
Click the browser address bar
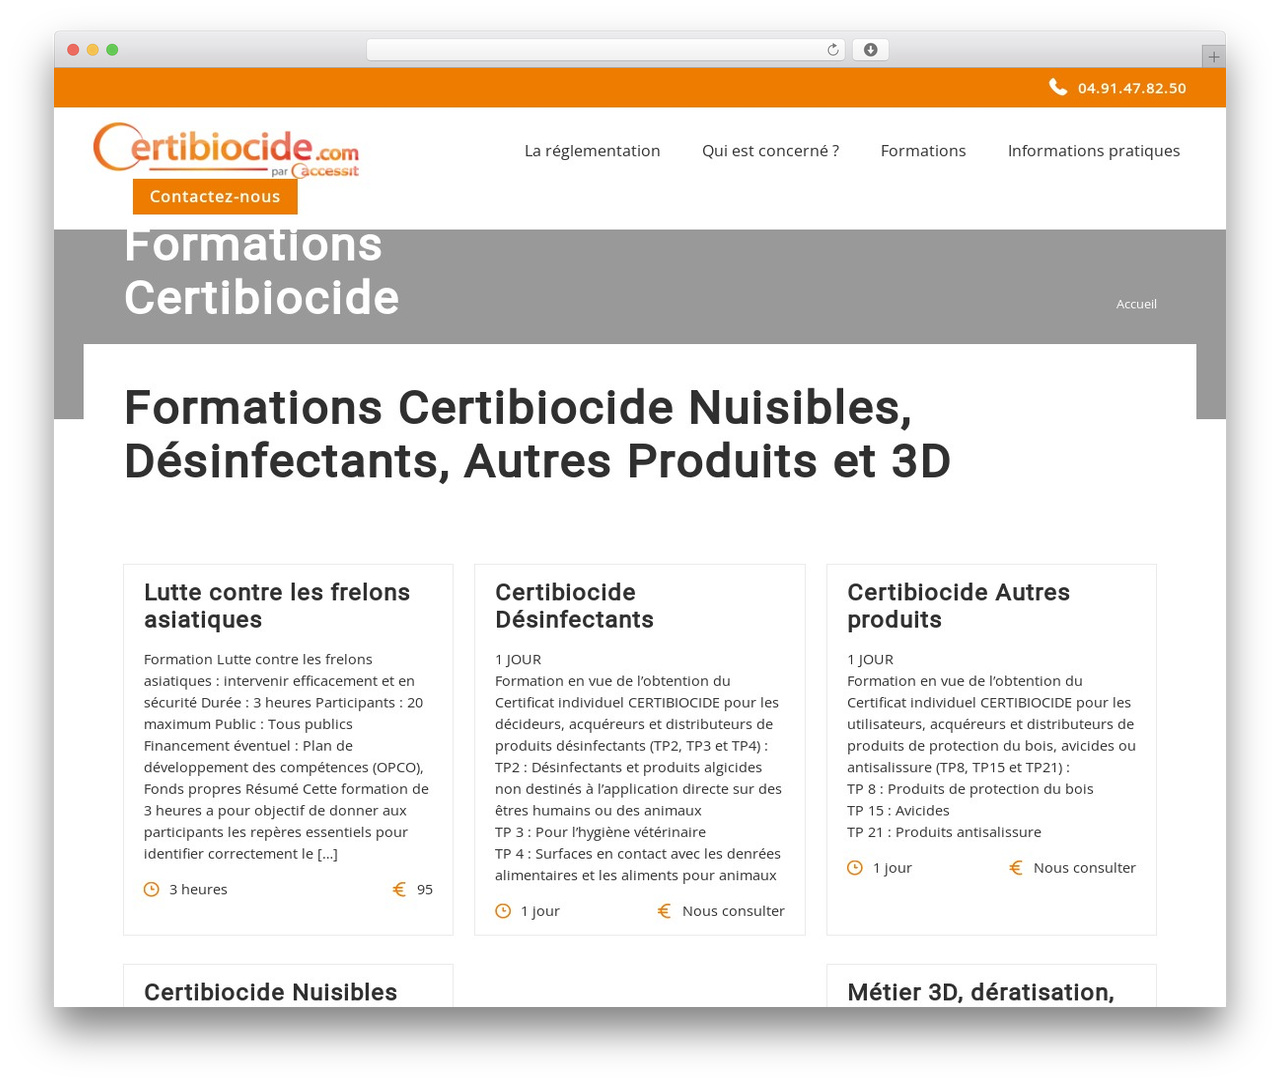[606, 50]
